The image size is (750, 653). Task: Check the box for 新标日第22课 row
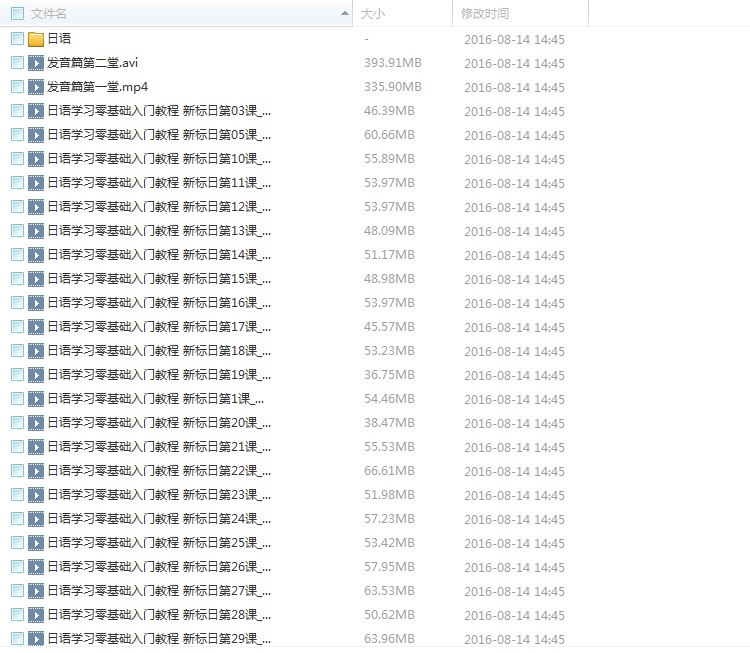(x=17, y=471)
